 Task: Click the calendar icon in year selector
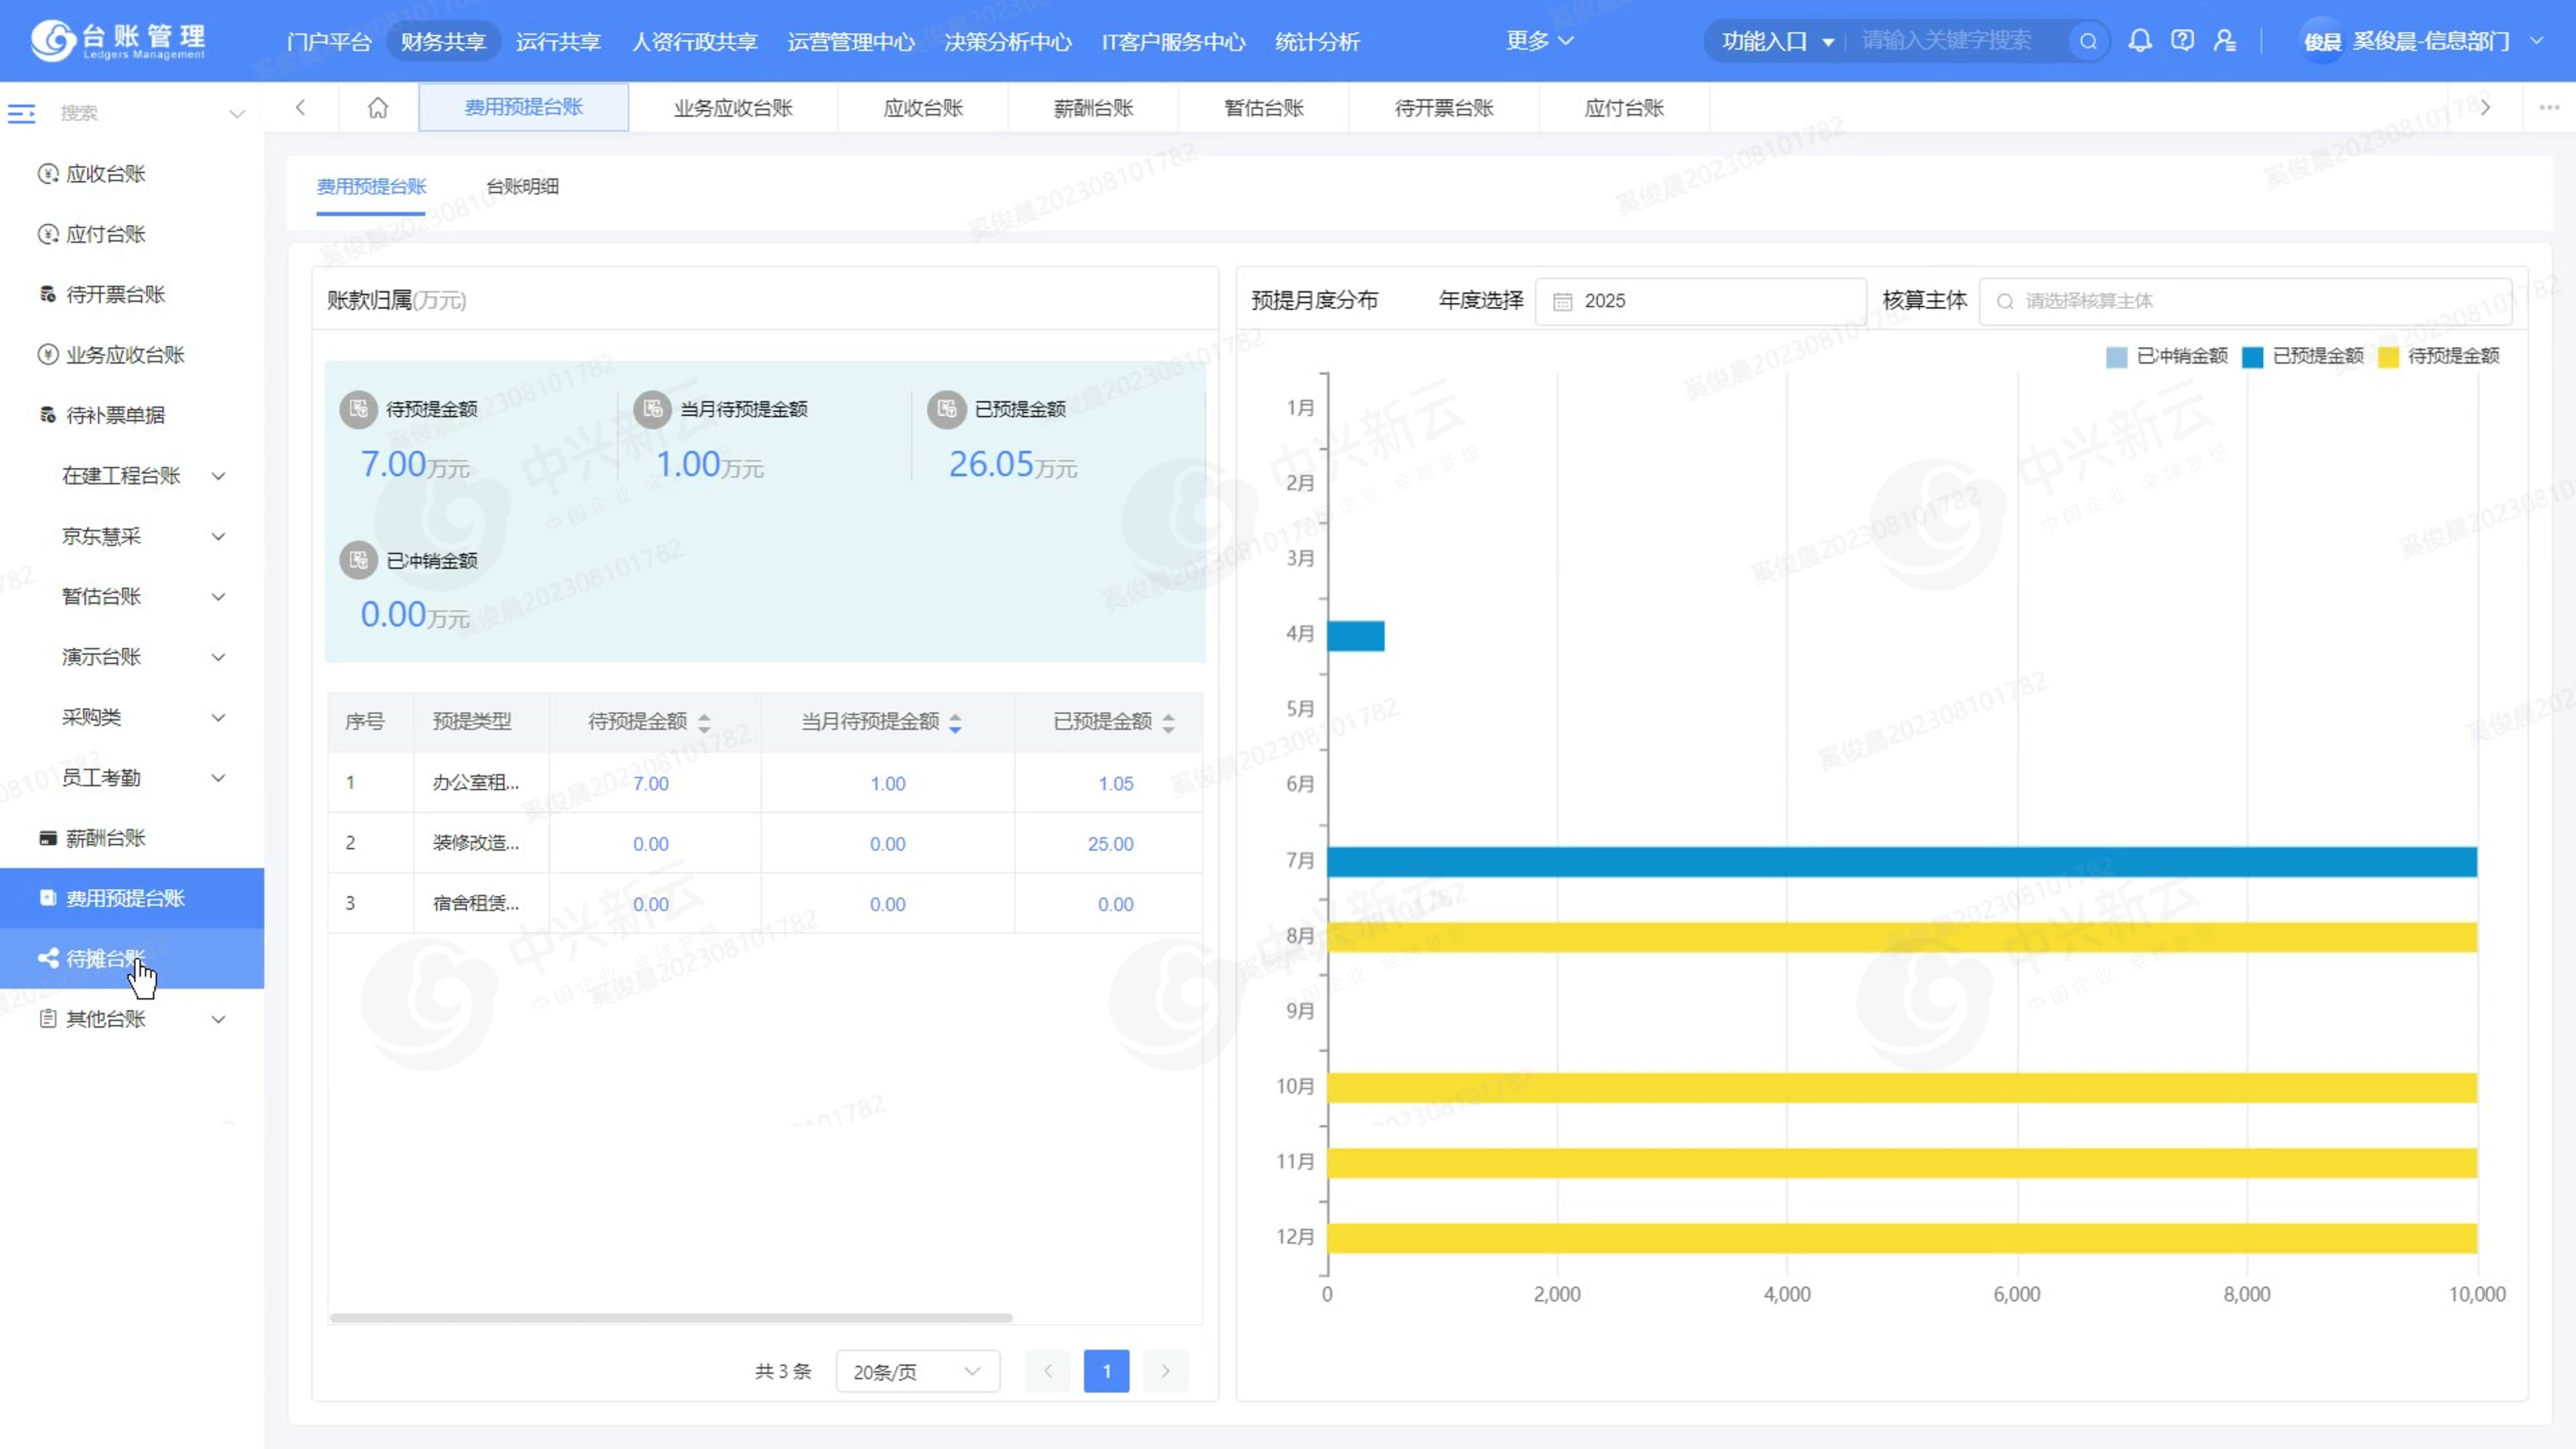pos(1562,302)
